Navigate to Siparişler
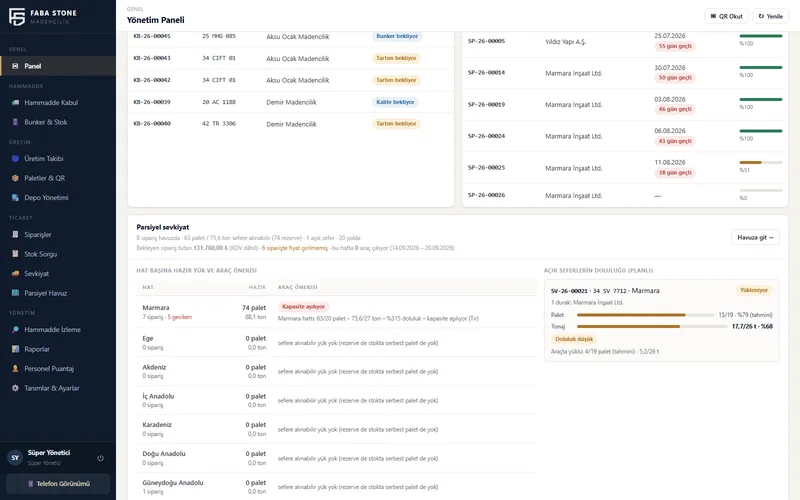800x500 pixels. click(58, 235)
